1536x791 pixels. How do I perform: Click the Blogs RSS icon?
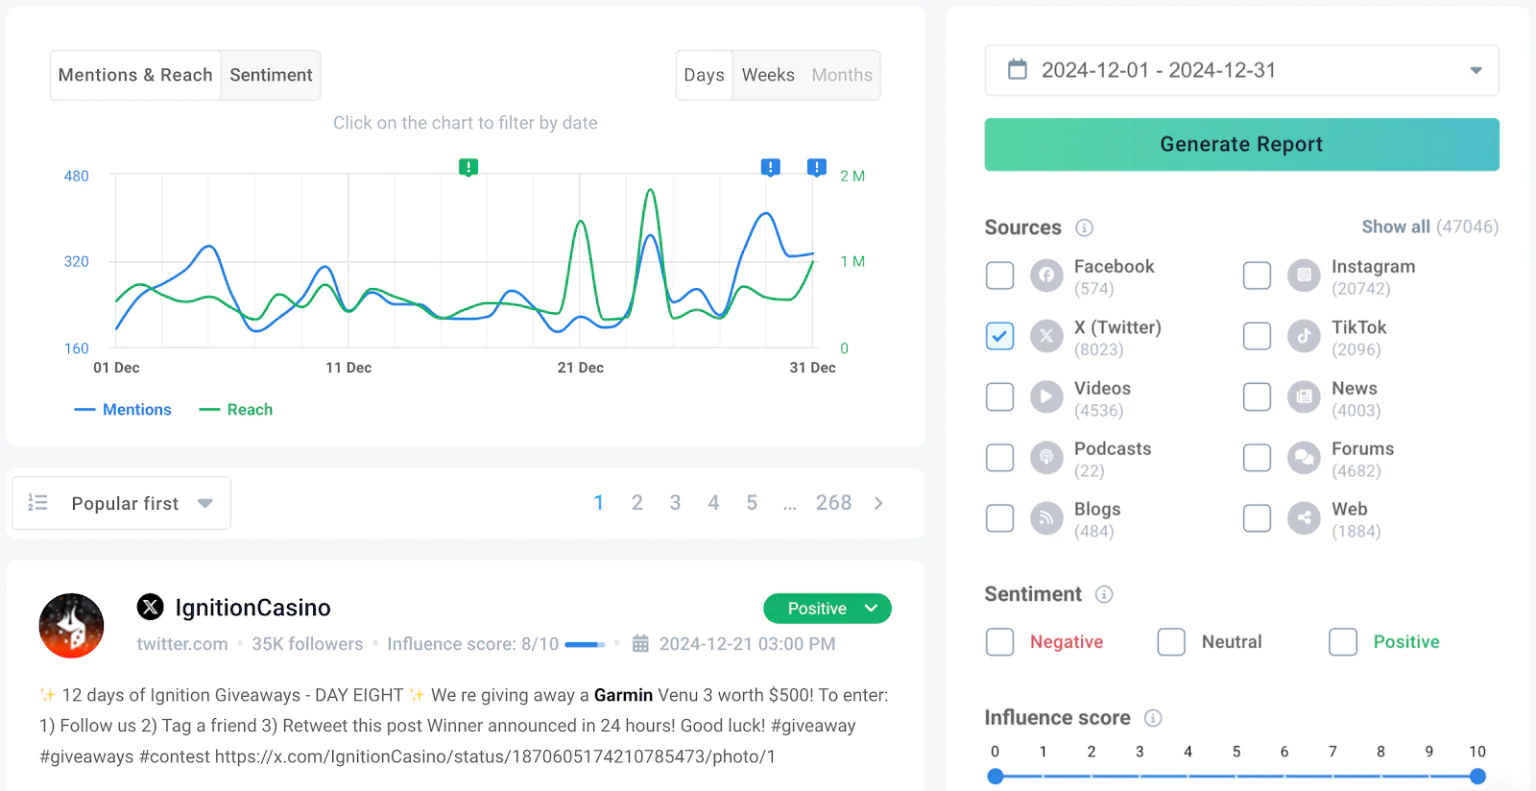(x=1046, y=518)
